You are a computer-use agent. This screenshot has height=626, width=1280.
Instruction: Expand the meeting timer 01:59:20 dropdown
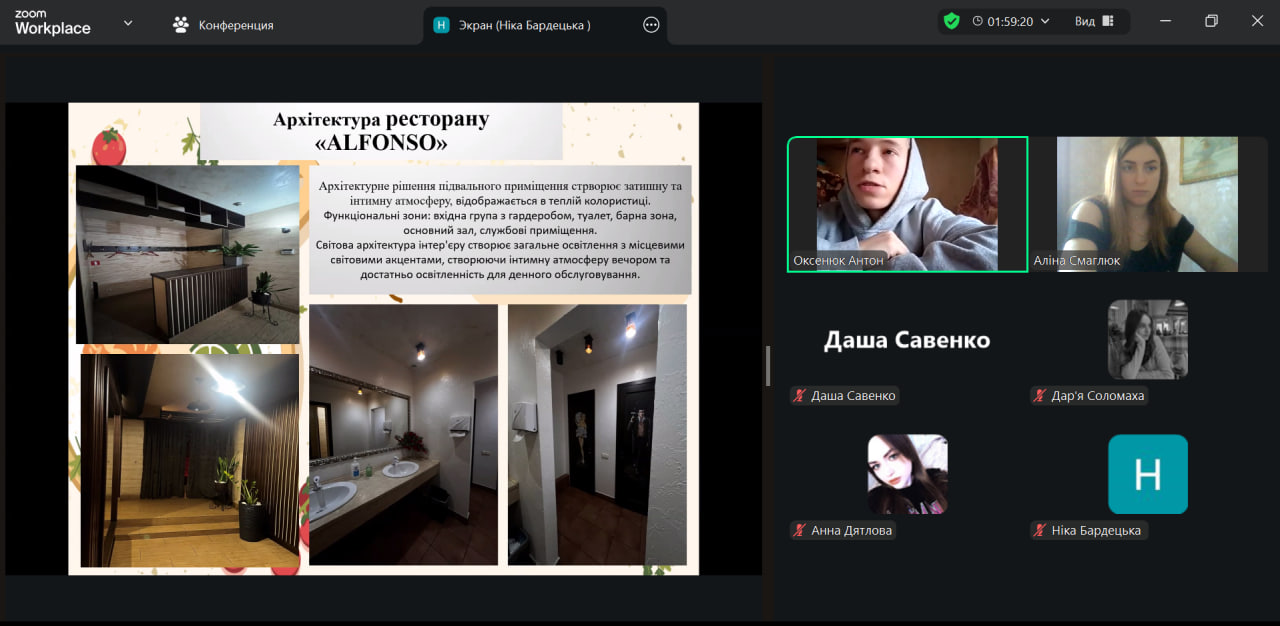[1045, 21]
